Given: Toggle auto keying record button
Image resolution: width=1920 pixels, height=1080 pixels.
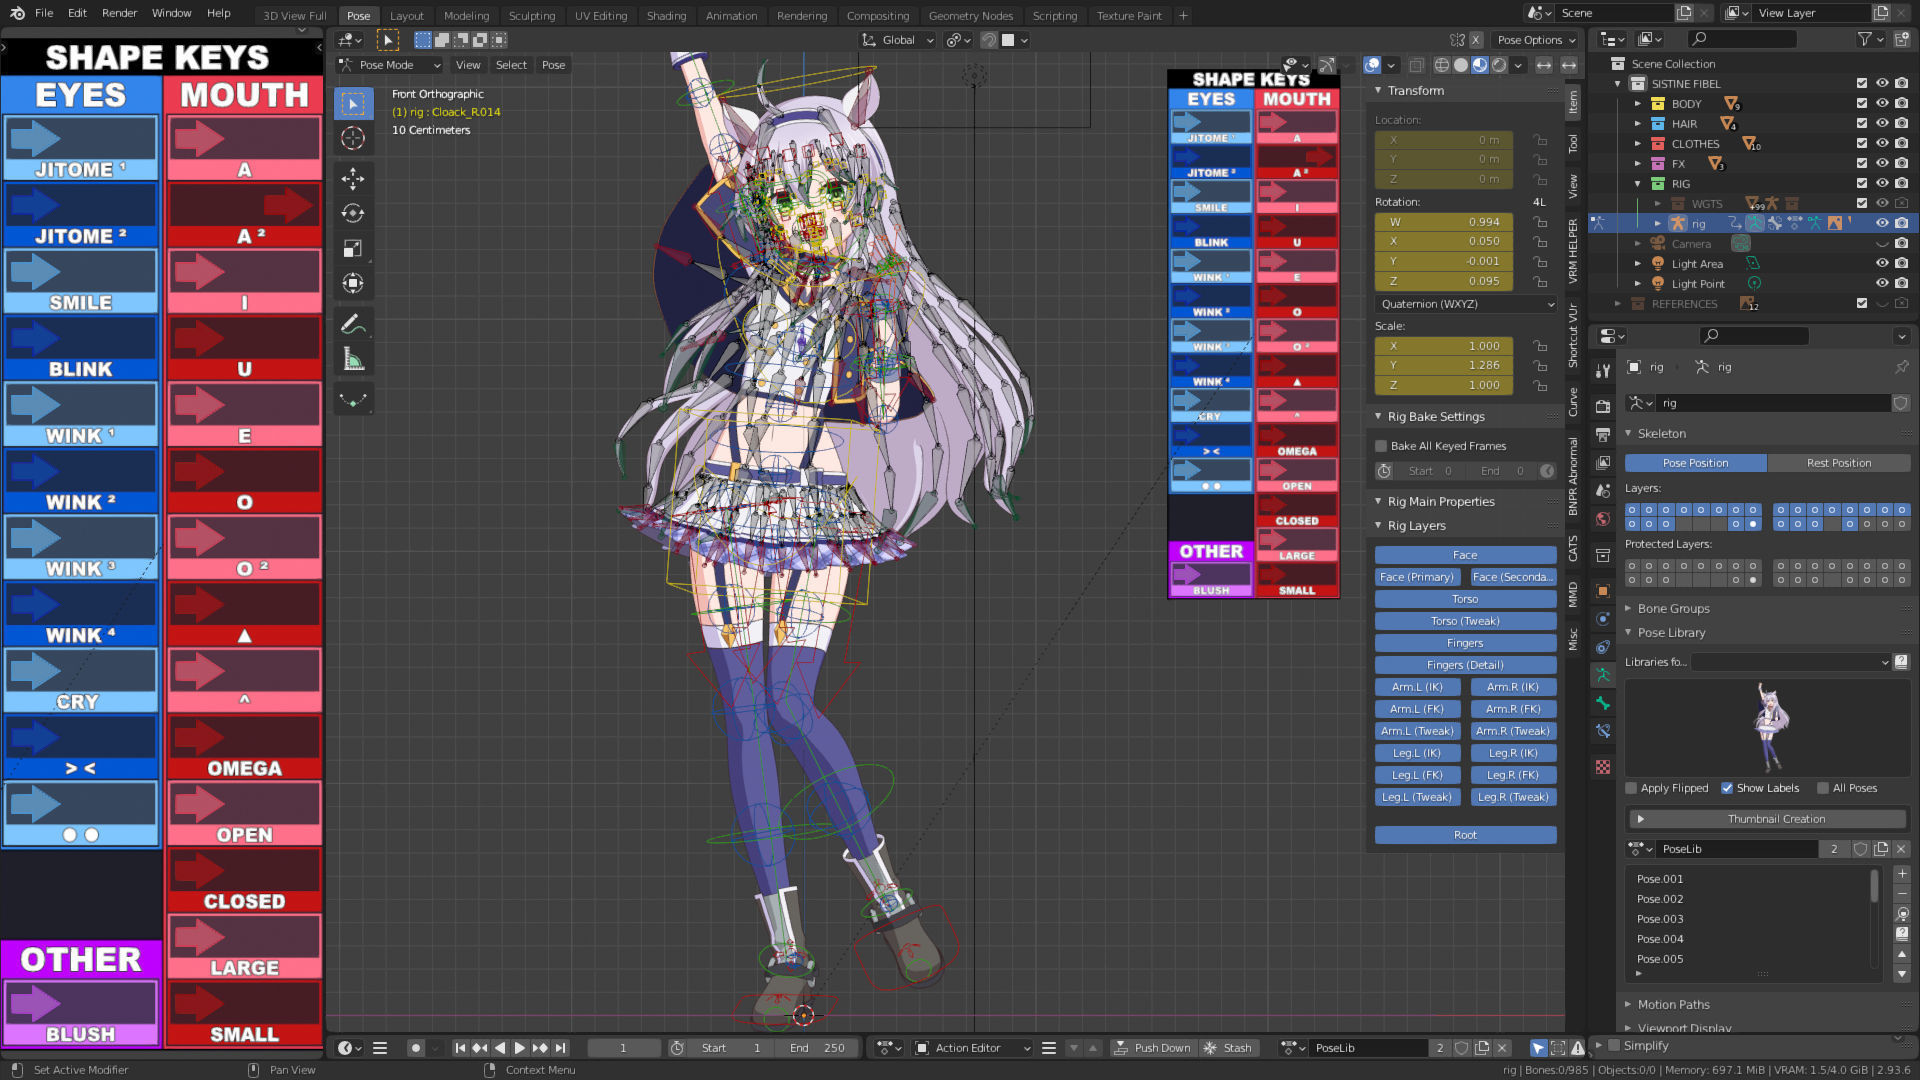Looking at the screenshot, I should [415, 1048].
